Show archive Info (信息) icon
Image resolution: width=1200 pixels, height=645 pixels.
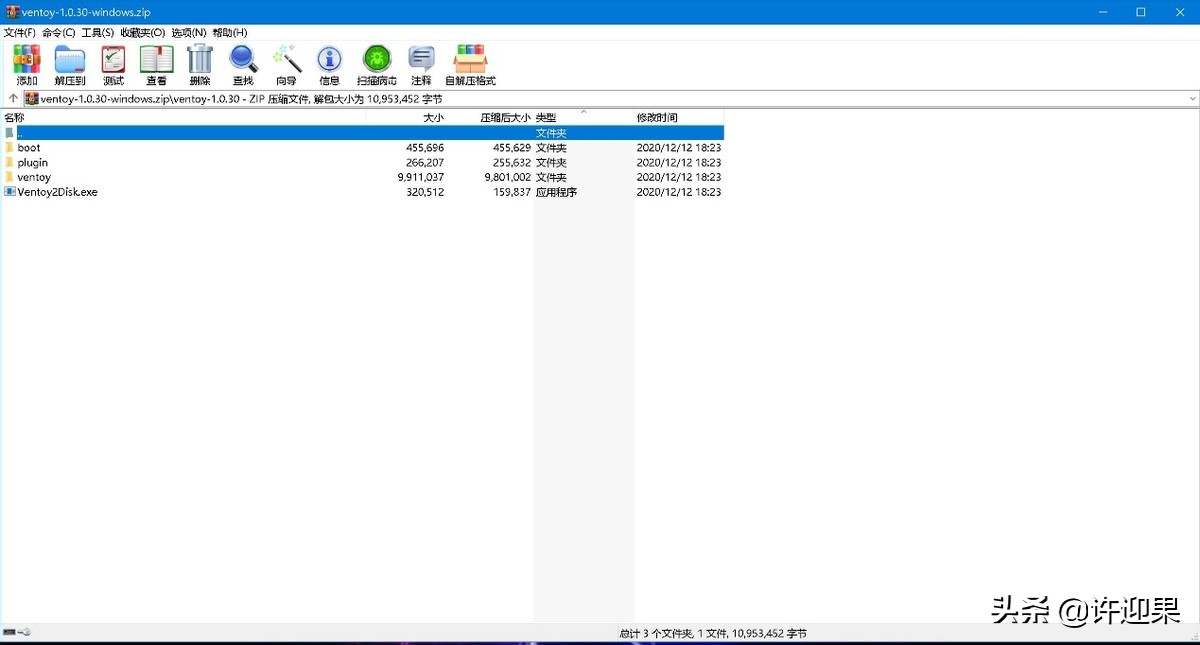[329, 64]
